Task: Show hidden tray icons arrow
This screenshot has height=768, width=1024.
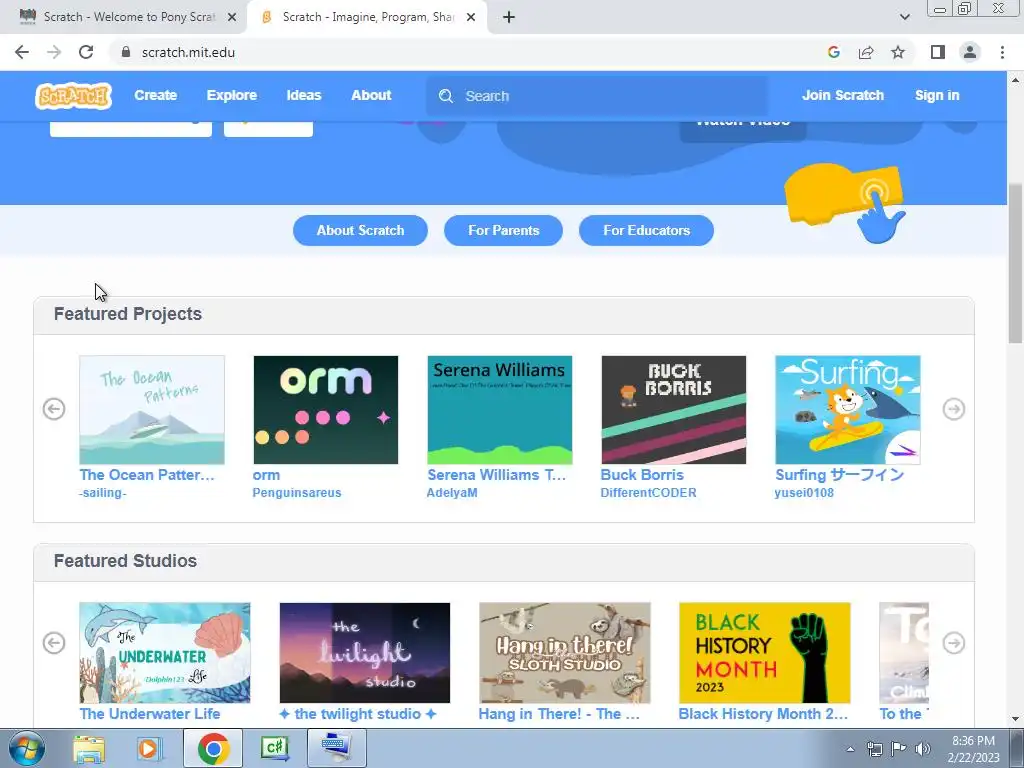Action: [850, 749]
